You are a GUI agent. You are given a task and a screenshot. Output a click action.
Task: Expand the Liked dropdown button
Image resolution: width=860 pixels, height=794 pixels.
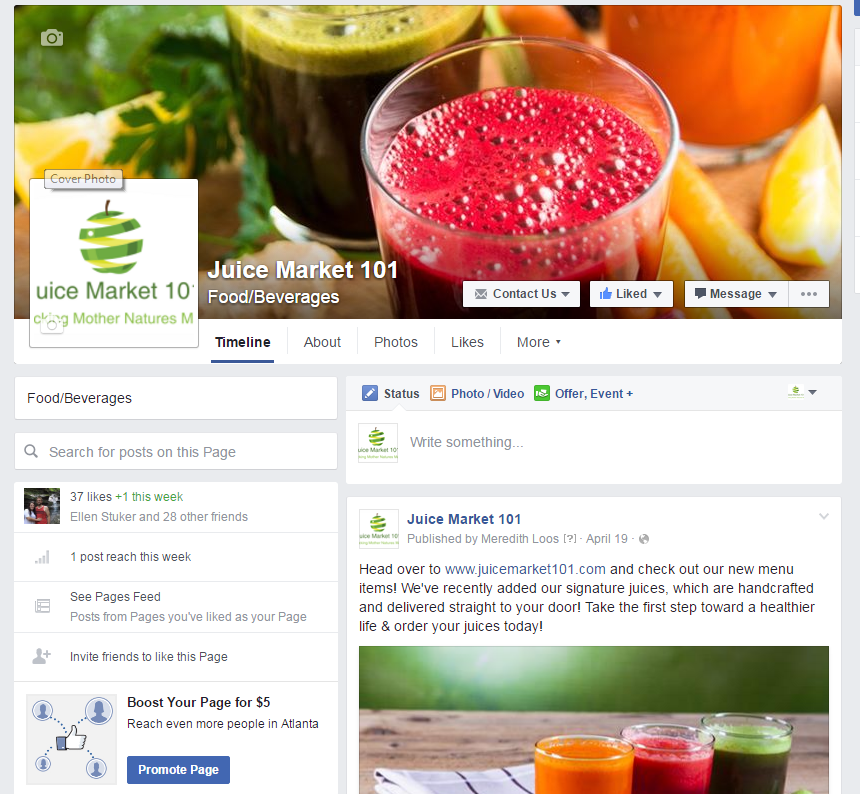click(631, 294)
